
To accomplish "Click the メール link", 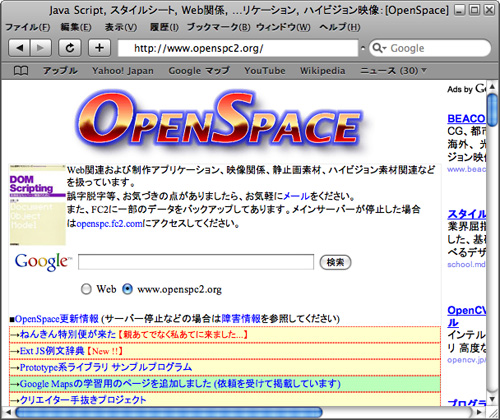I will (x=296, y=196).
